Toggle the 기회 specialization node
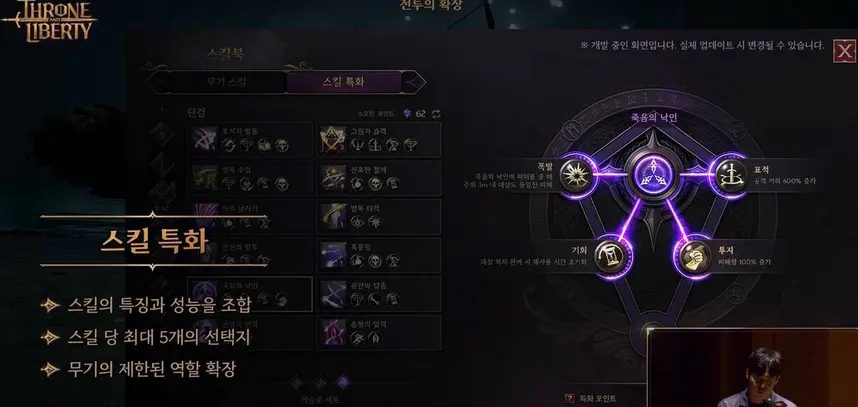858x407 pixels. click(x=610, y=255)
